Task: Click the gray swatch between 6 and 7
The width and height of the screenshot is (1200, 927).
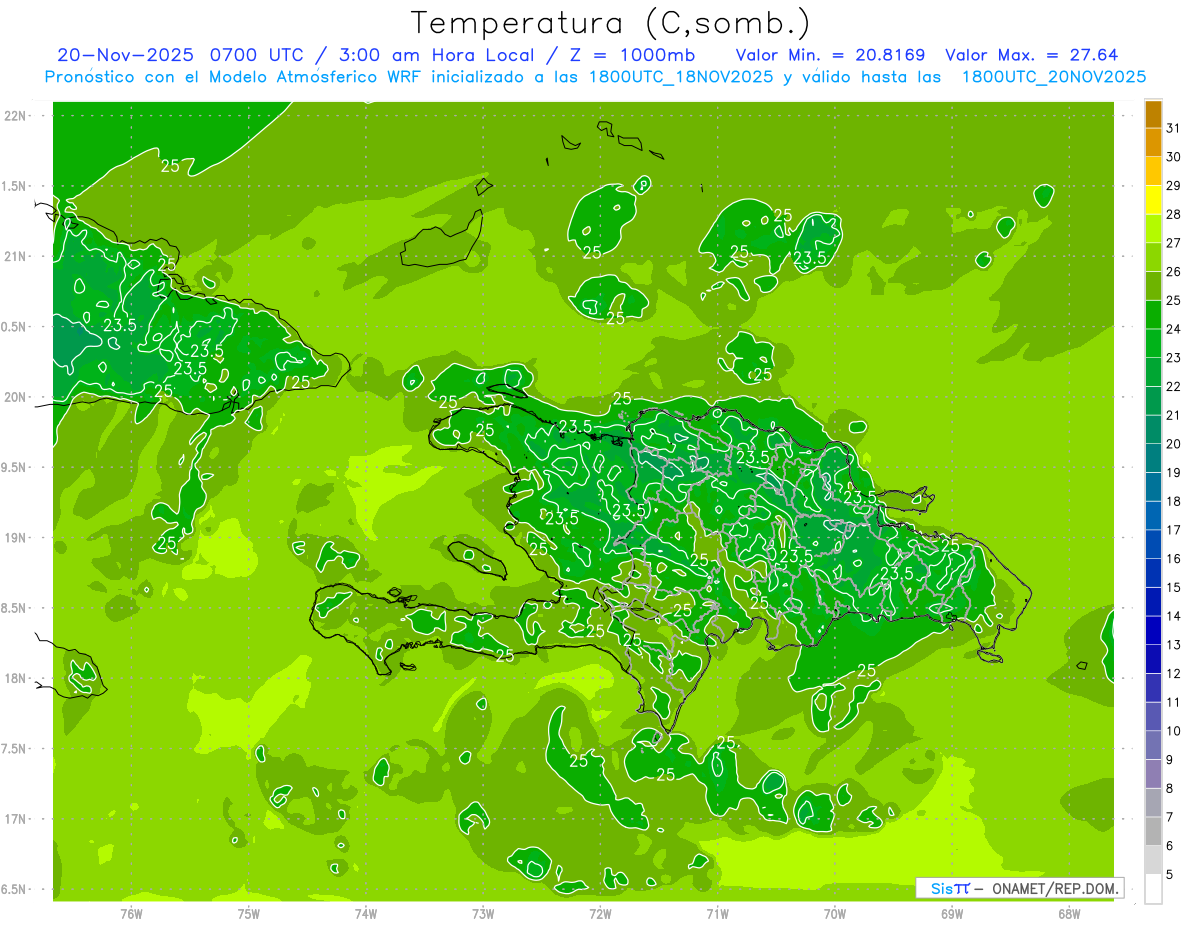Action: [1153, 831]
